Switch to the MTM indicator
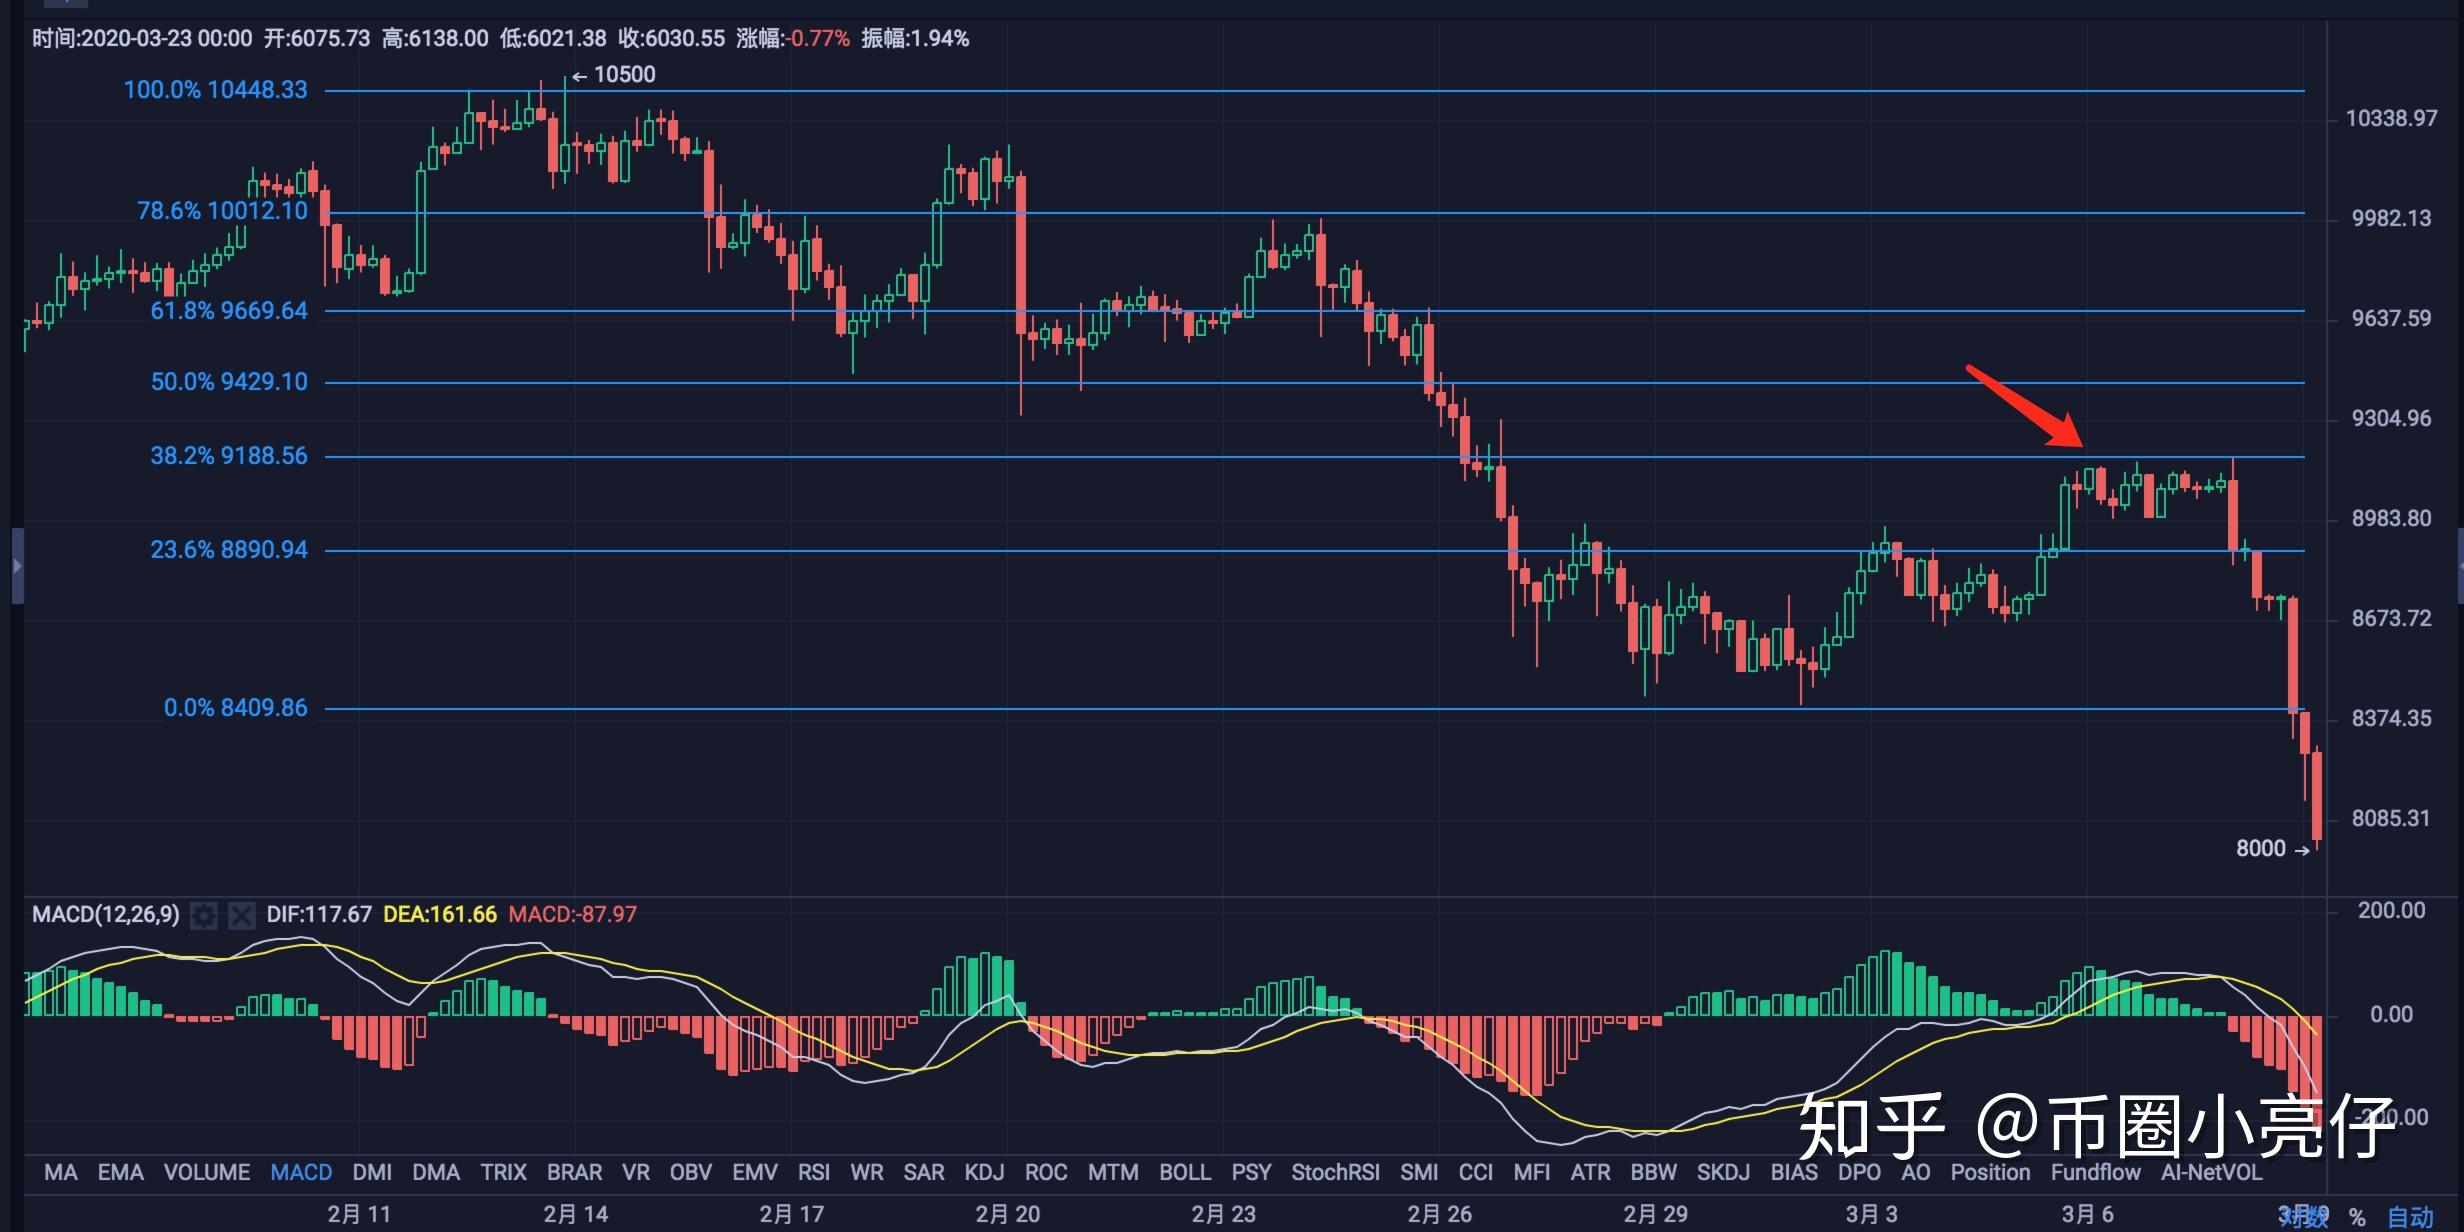The height and width of the screenshot is (1232, 2464). 1113,1172
